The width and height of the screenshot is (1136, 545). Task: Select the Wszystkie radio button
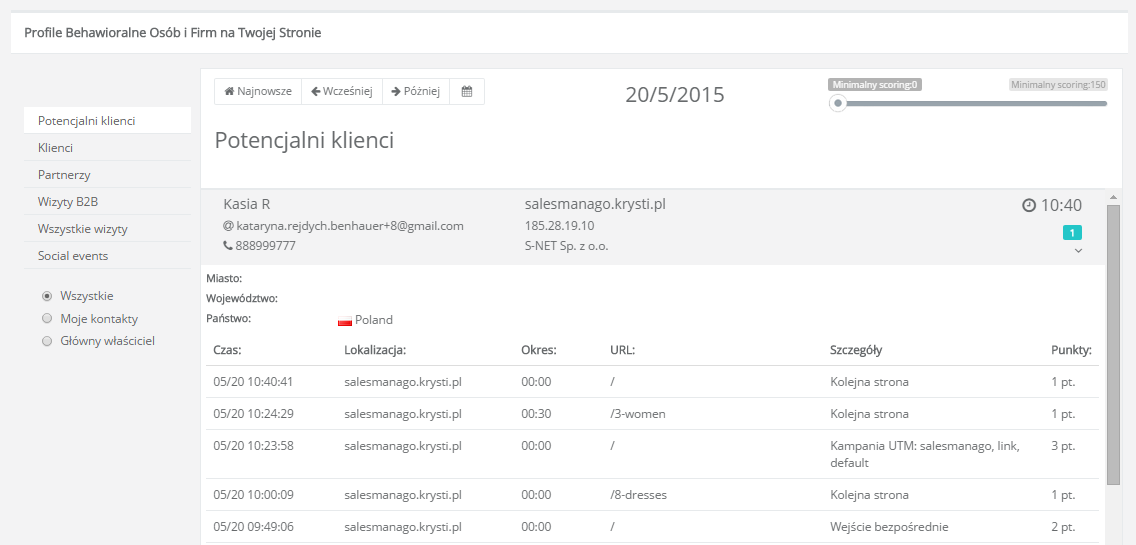[x=47, y=296]
